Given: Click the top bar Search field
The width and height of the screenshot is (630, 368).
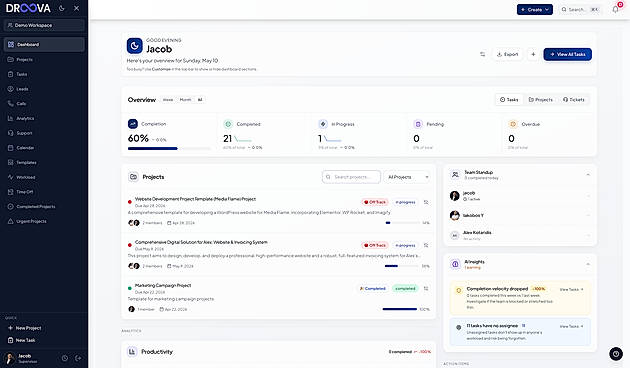Looking at the screenshot, I should 580,10.
